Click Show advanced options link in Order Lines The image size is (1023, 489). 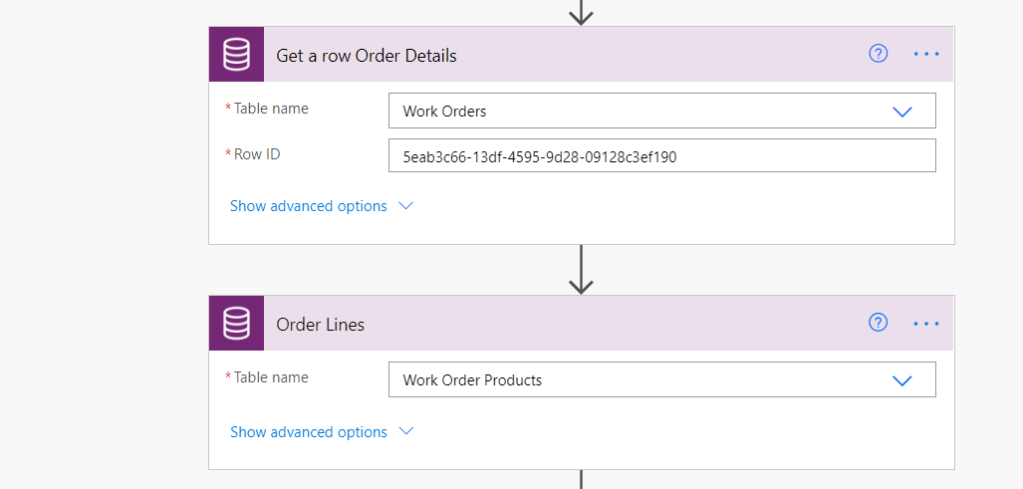tap(308, 432)
